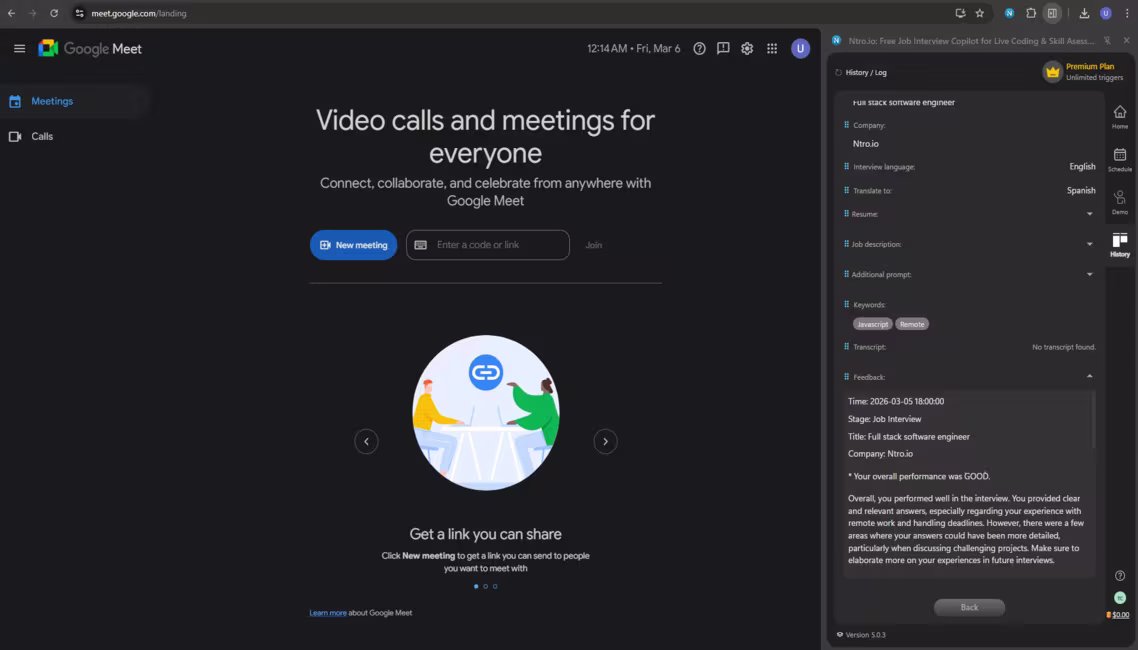
Task: Open the Google Meet main menu hamburger
Action: [x=20, y=49]
